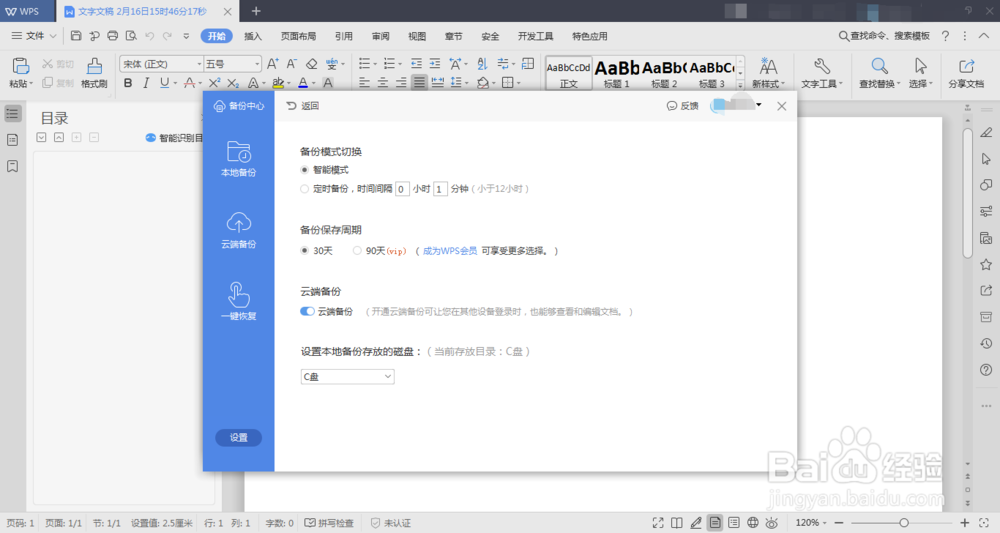Image resolution: width=1000 pixels, height=533 pixels.
Task: Open the 文字工具 text tools
Action: pos(821,72)
